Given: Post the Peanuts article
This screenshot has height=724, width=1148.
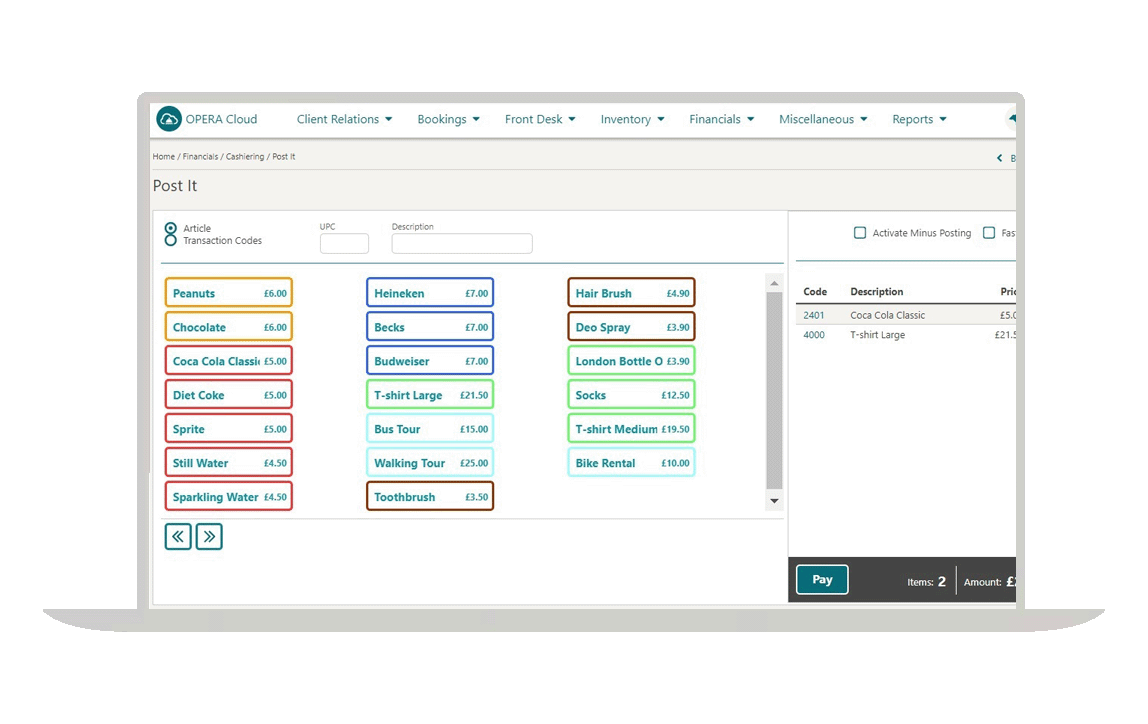Looking at the screenshot, I should [x=228, y=293].
